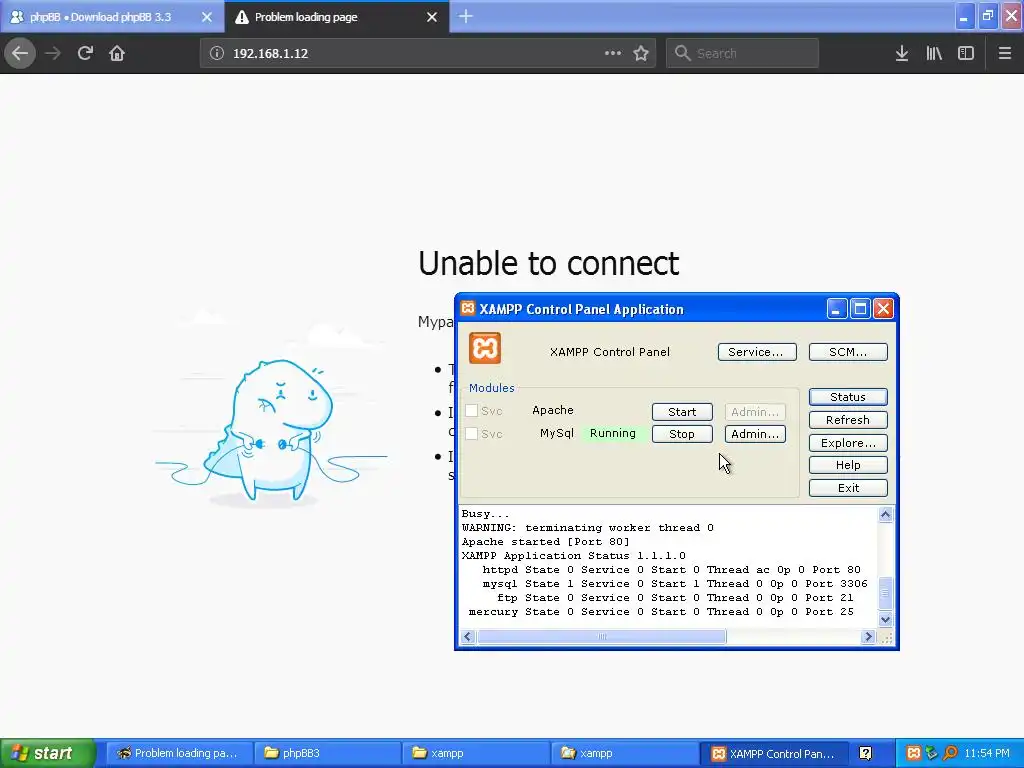Click the 'mysql State 1' log line
Viewport: 1024px width, 768px height.
click(x=675, y=584)
